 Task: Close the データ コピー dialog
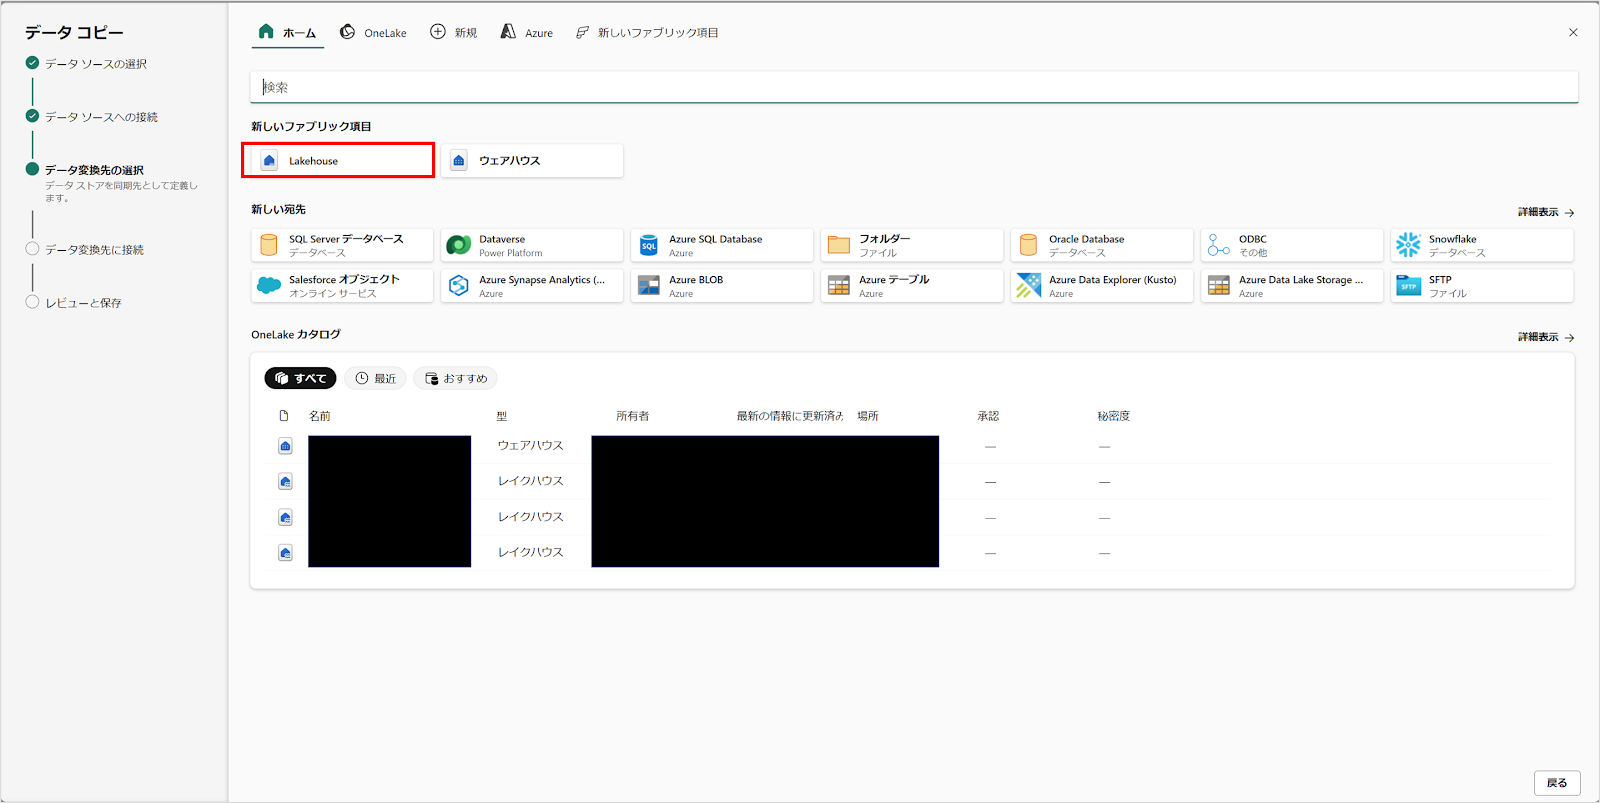pos(1573,33)
